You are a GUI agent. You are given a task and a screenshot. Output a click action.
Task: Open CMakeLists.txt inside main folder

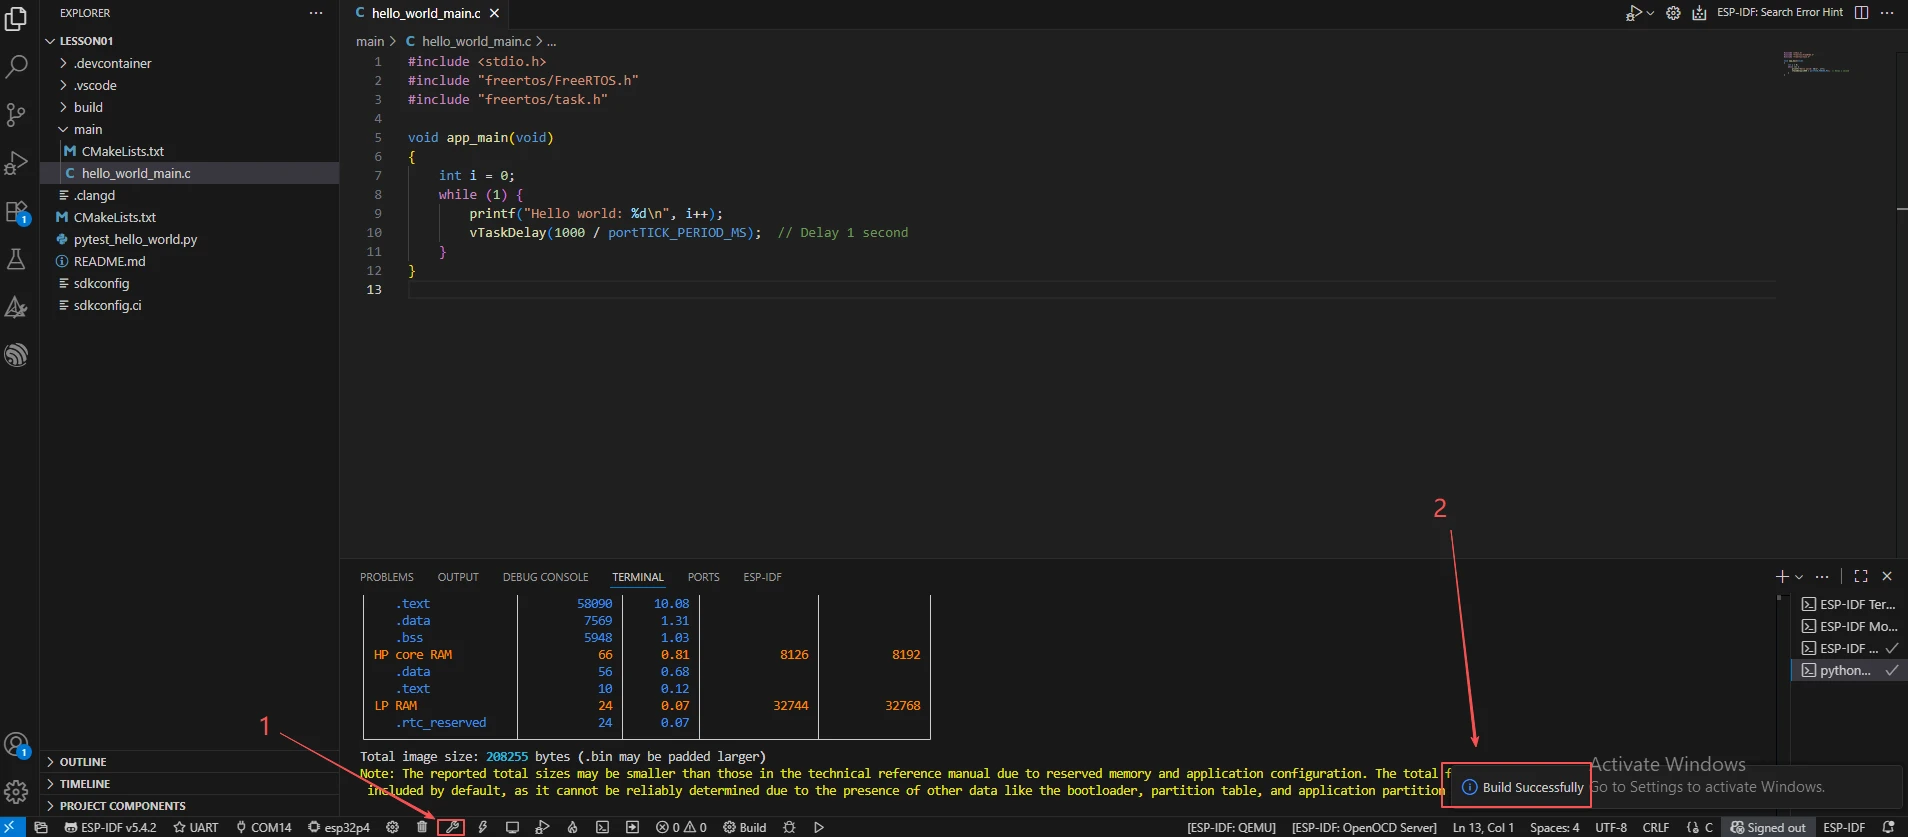coord(190,151)
